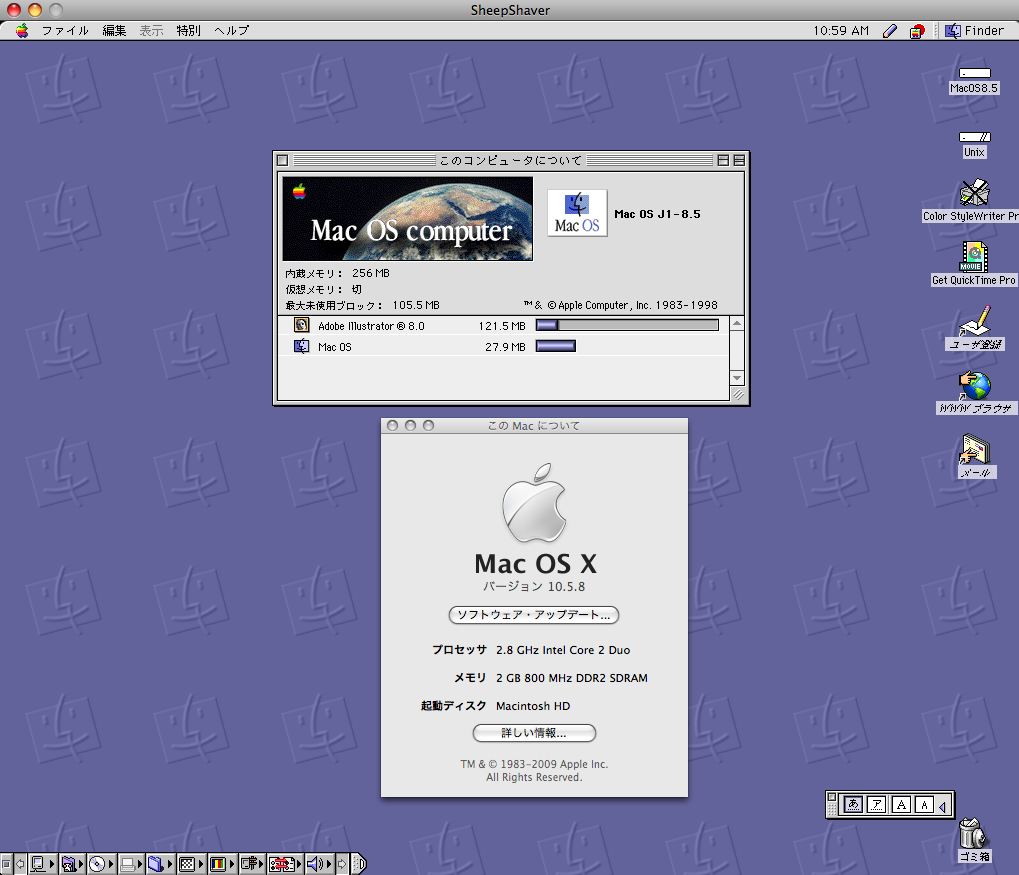Open the MacOS8.5 disk icon
The height and width of the screenshot is (875, 1019).
point(974,73)
